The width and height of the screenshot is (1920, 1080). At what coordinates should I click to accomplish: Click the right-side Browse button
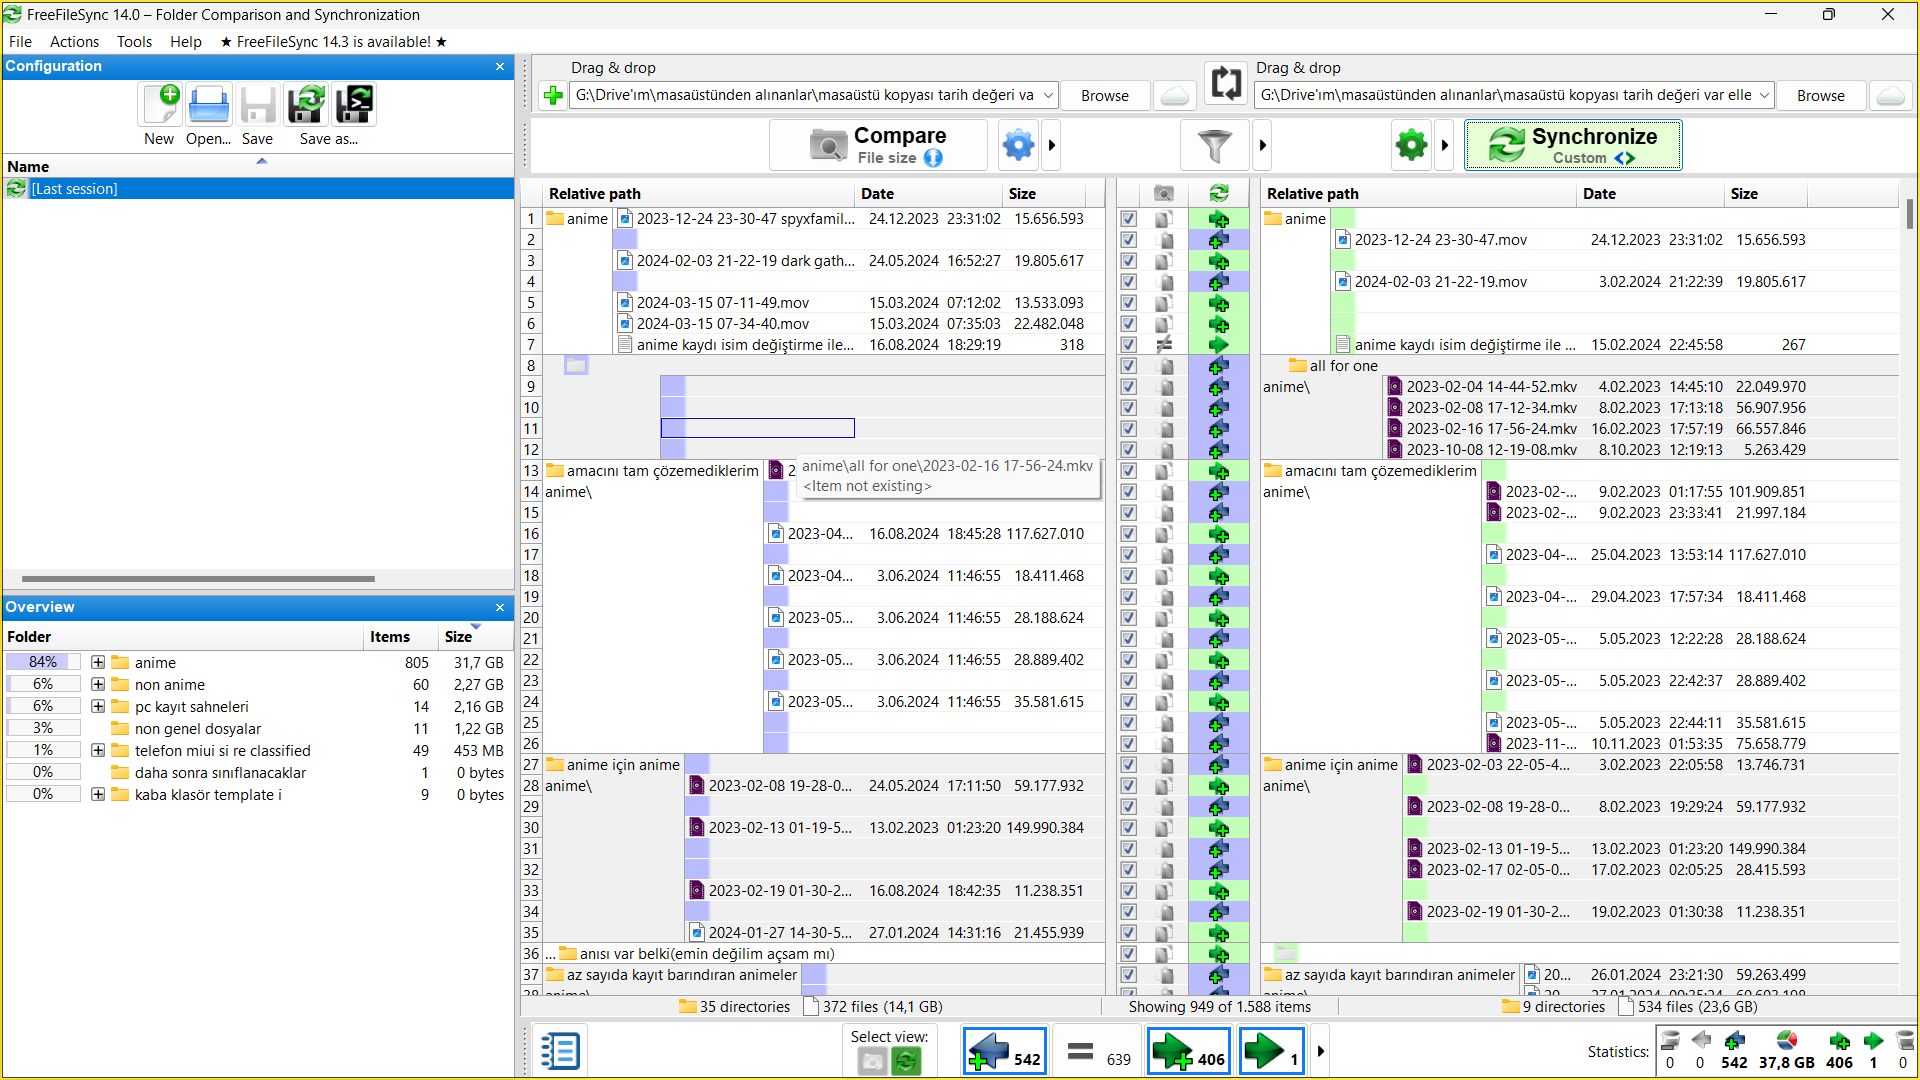1820,95
